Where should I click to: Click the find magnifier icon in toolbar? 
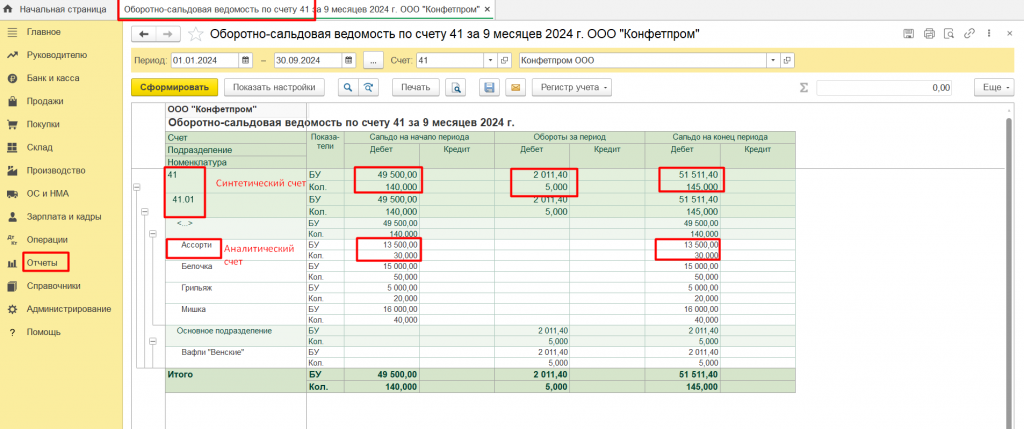[x=348, y=88]
